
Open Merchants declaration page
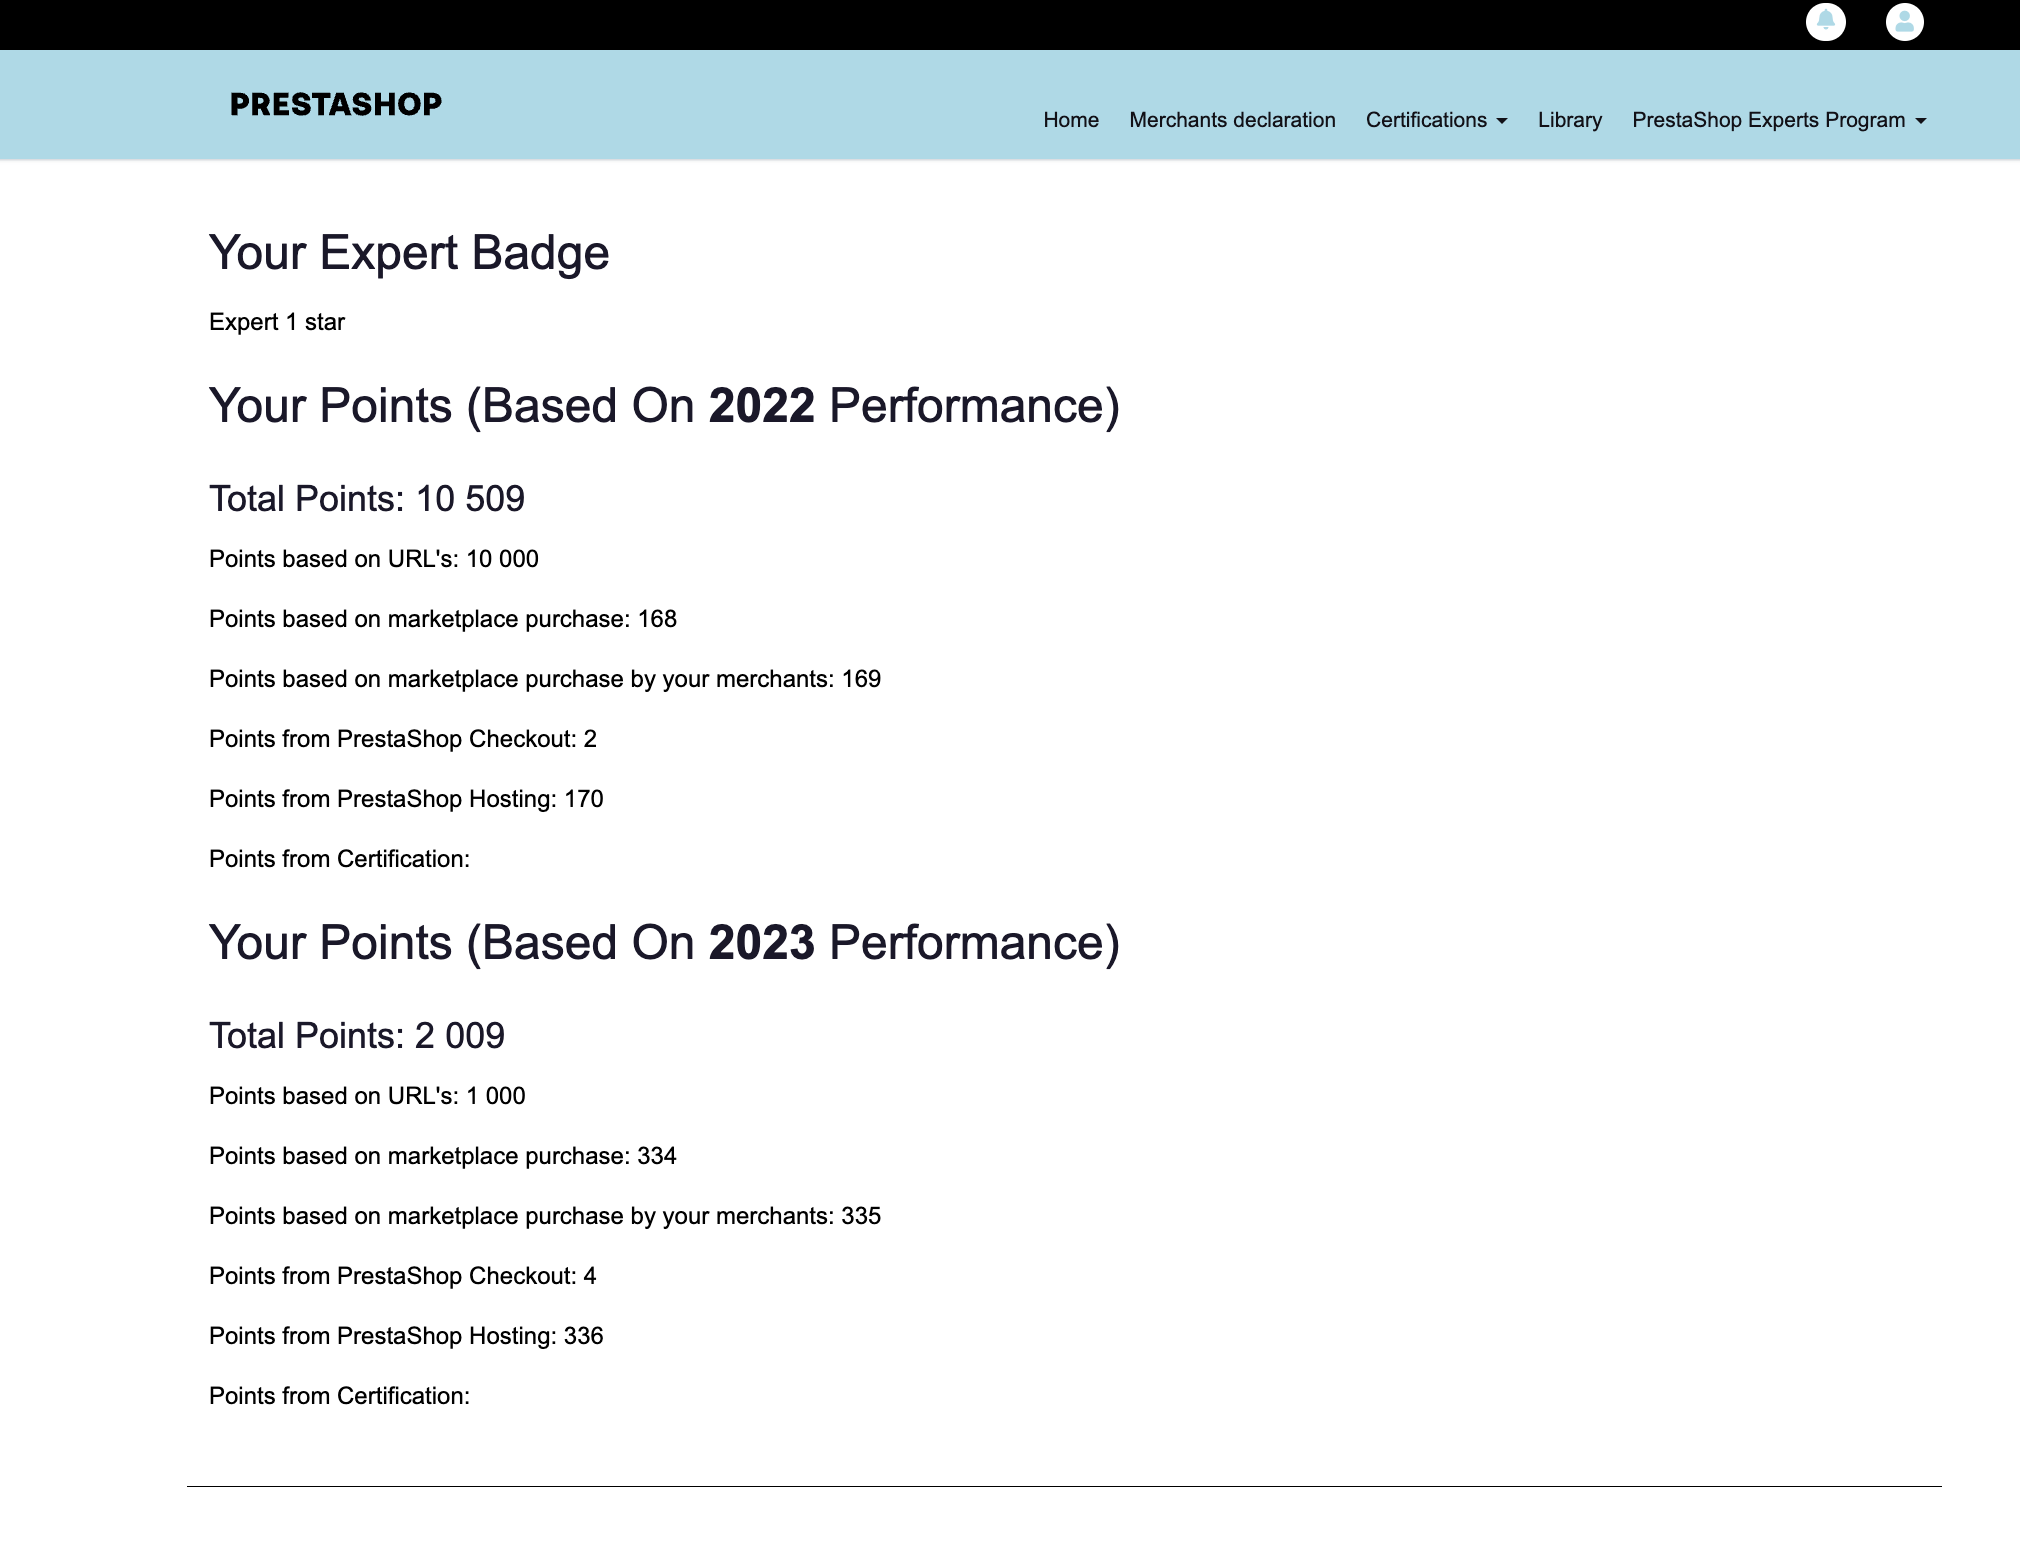[1232, 120]
